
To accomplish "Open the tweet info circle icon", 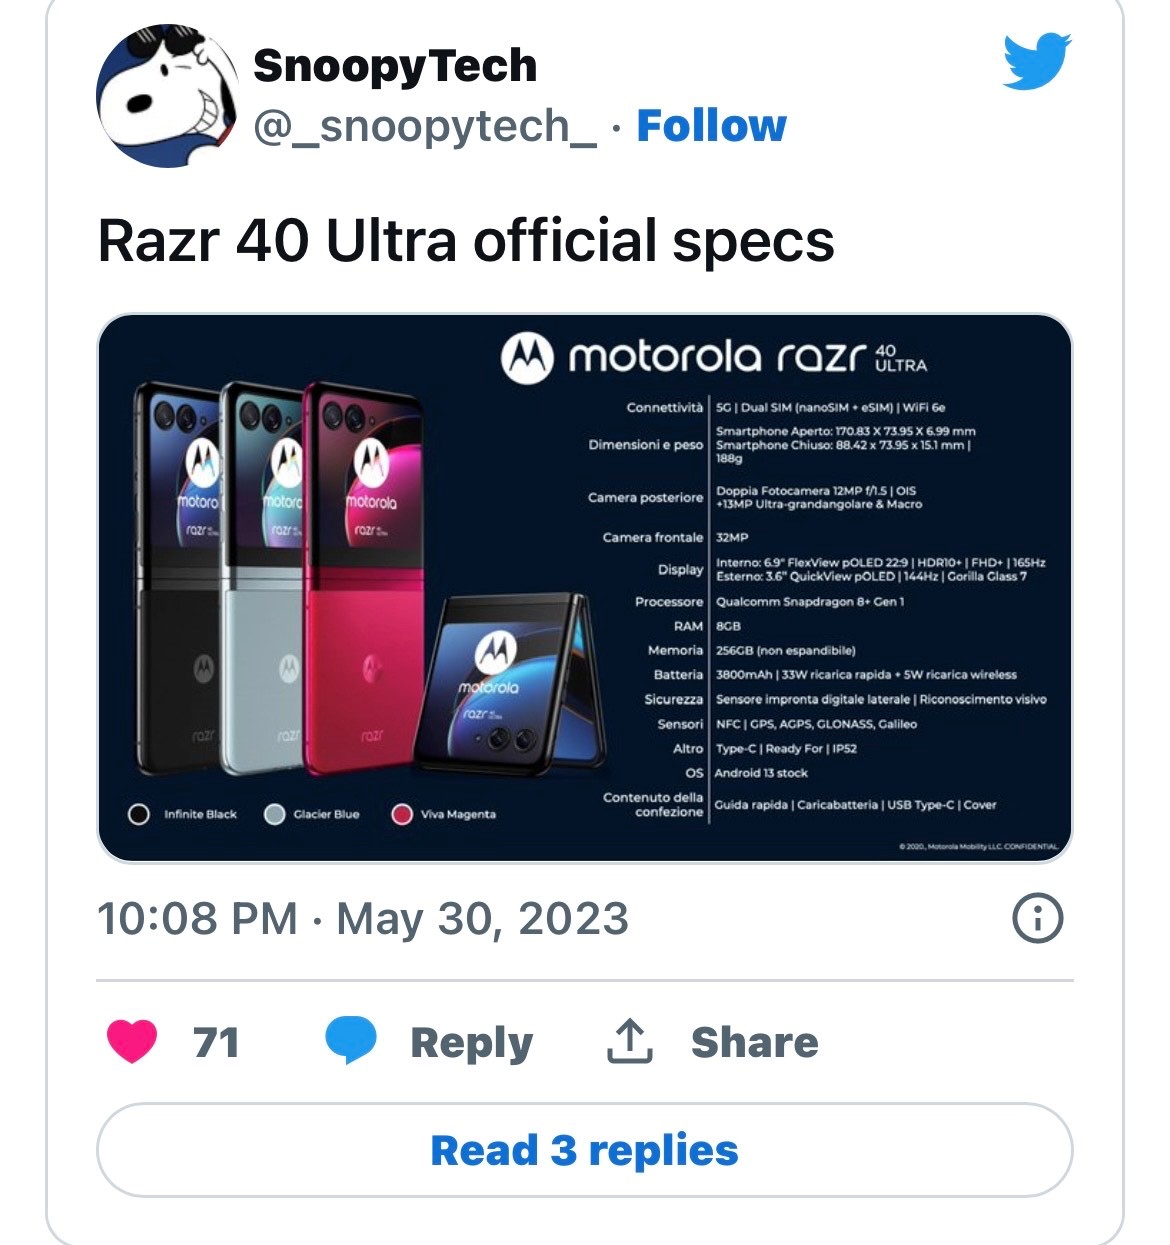I will pyautogui.click(x=1038, y=918).
